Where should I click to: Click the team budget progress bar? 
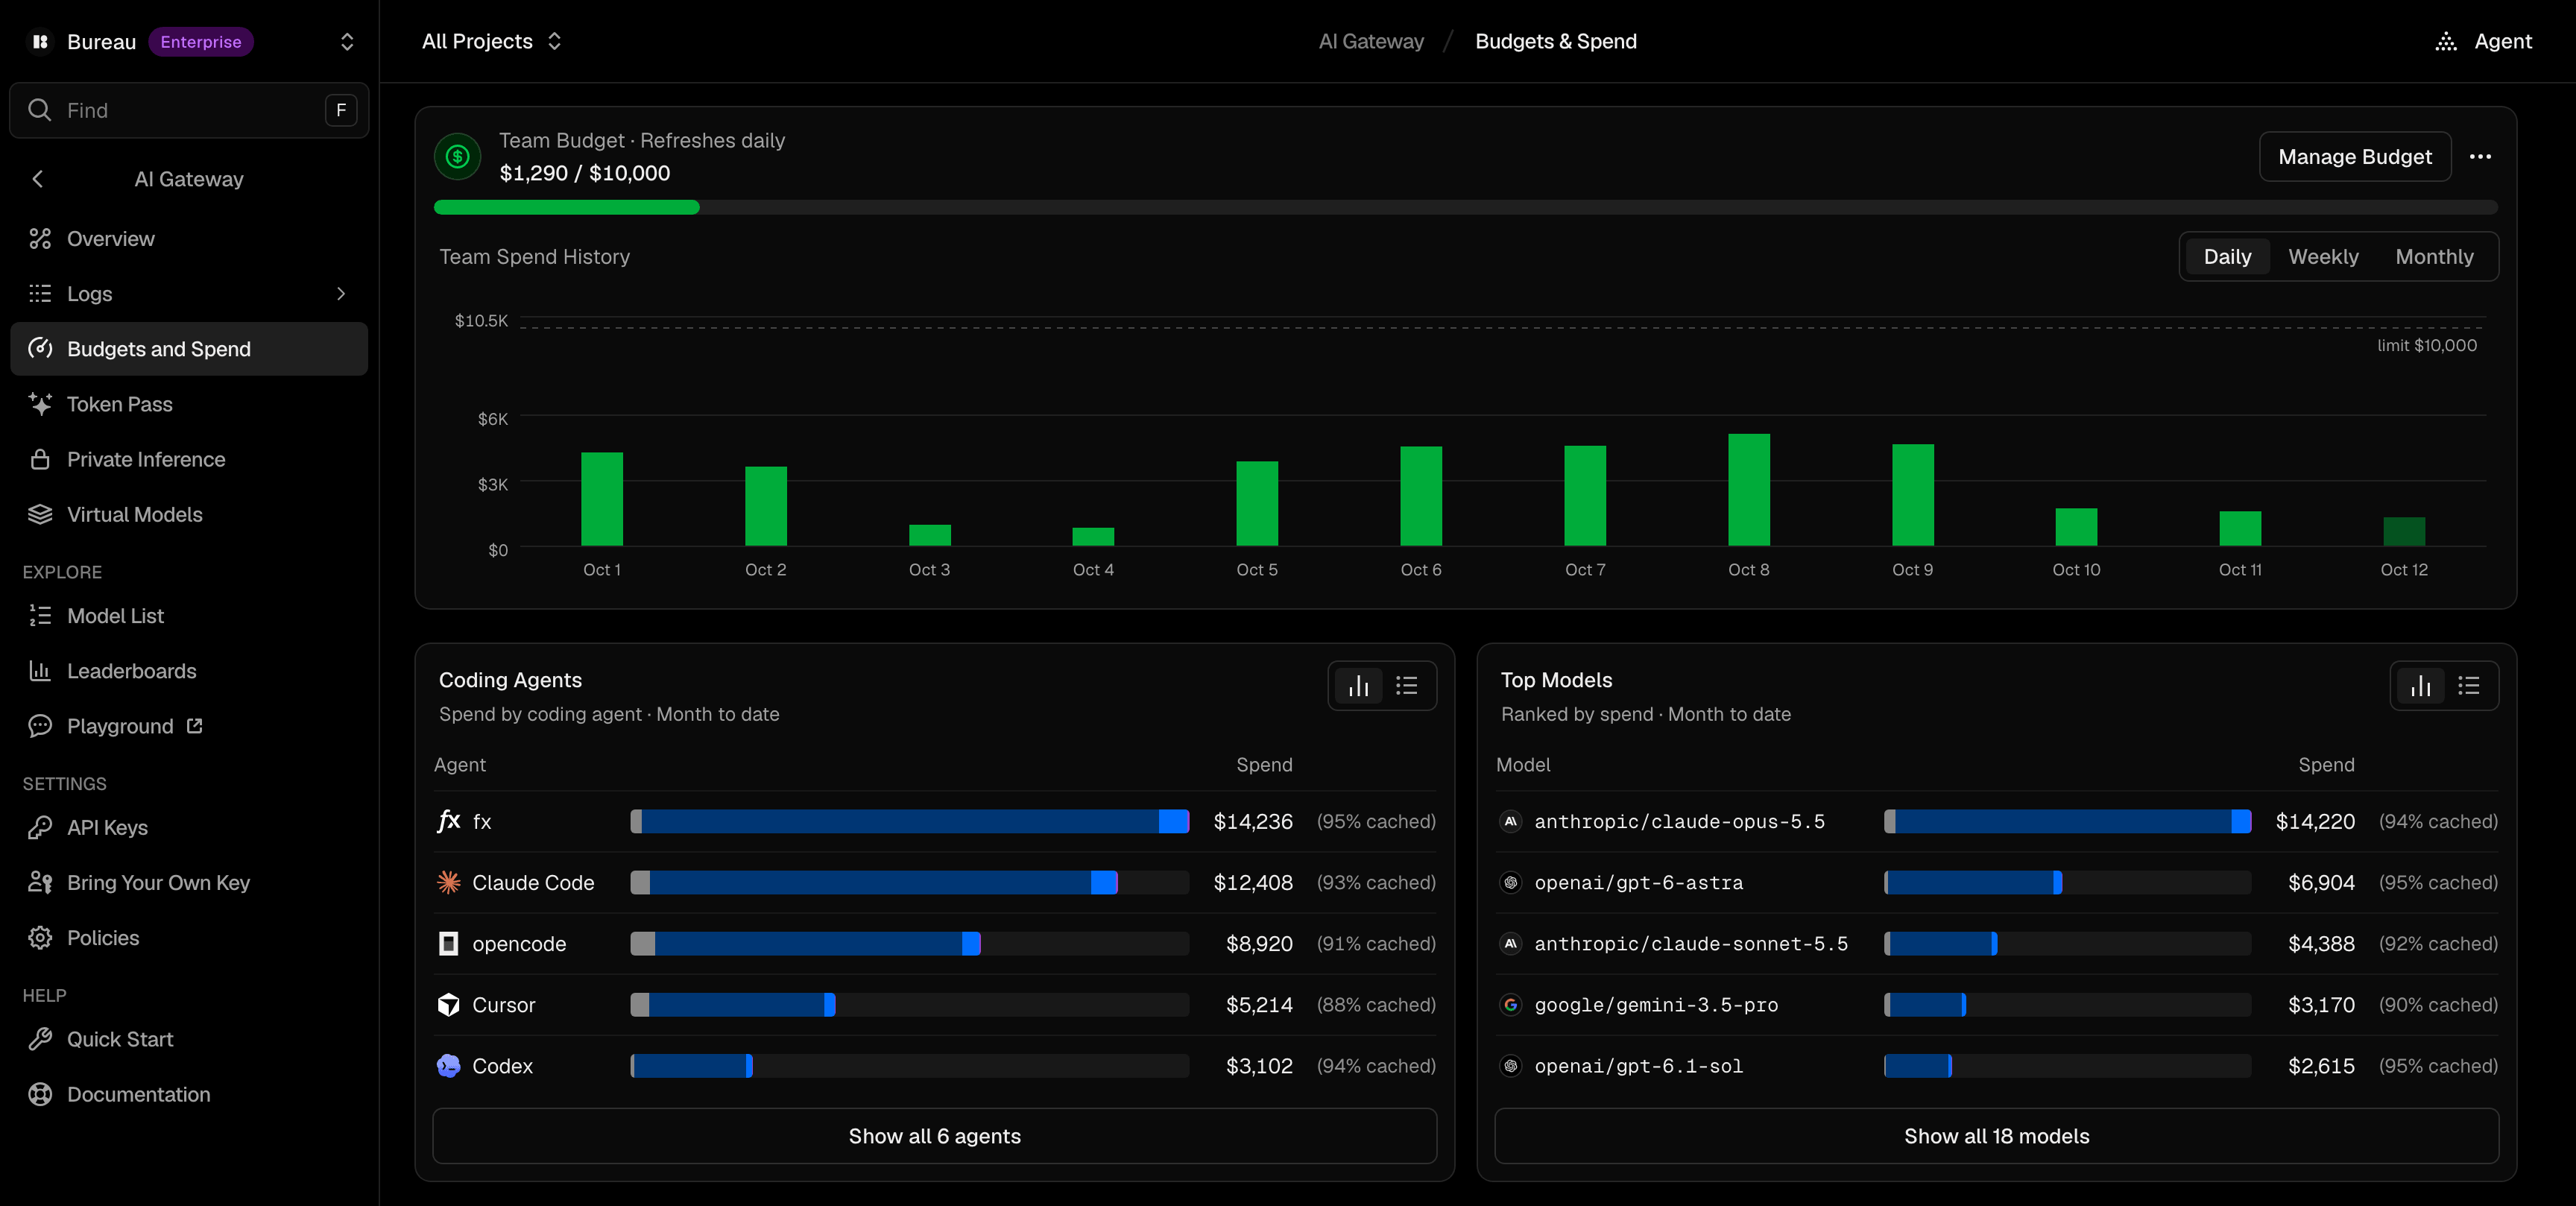coord(1466,207)
